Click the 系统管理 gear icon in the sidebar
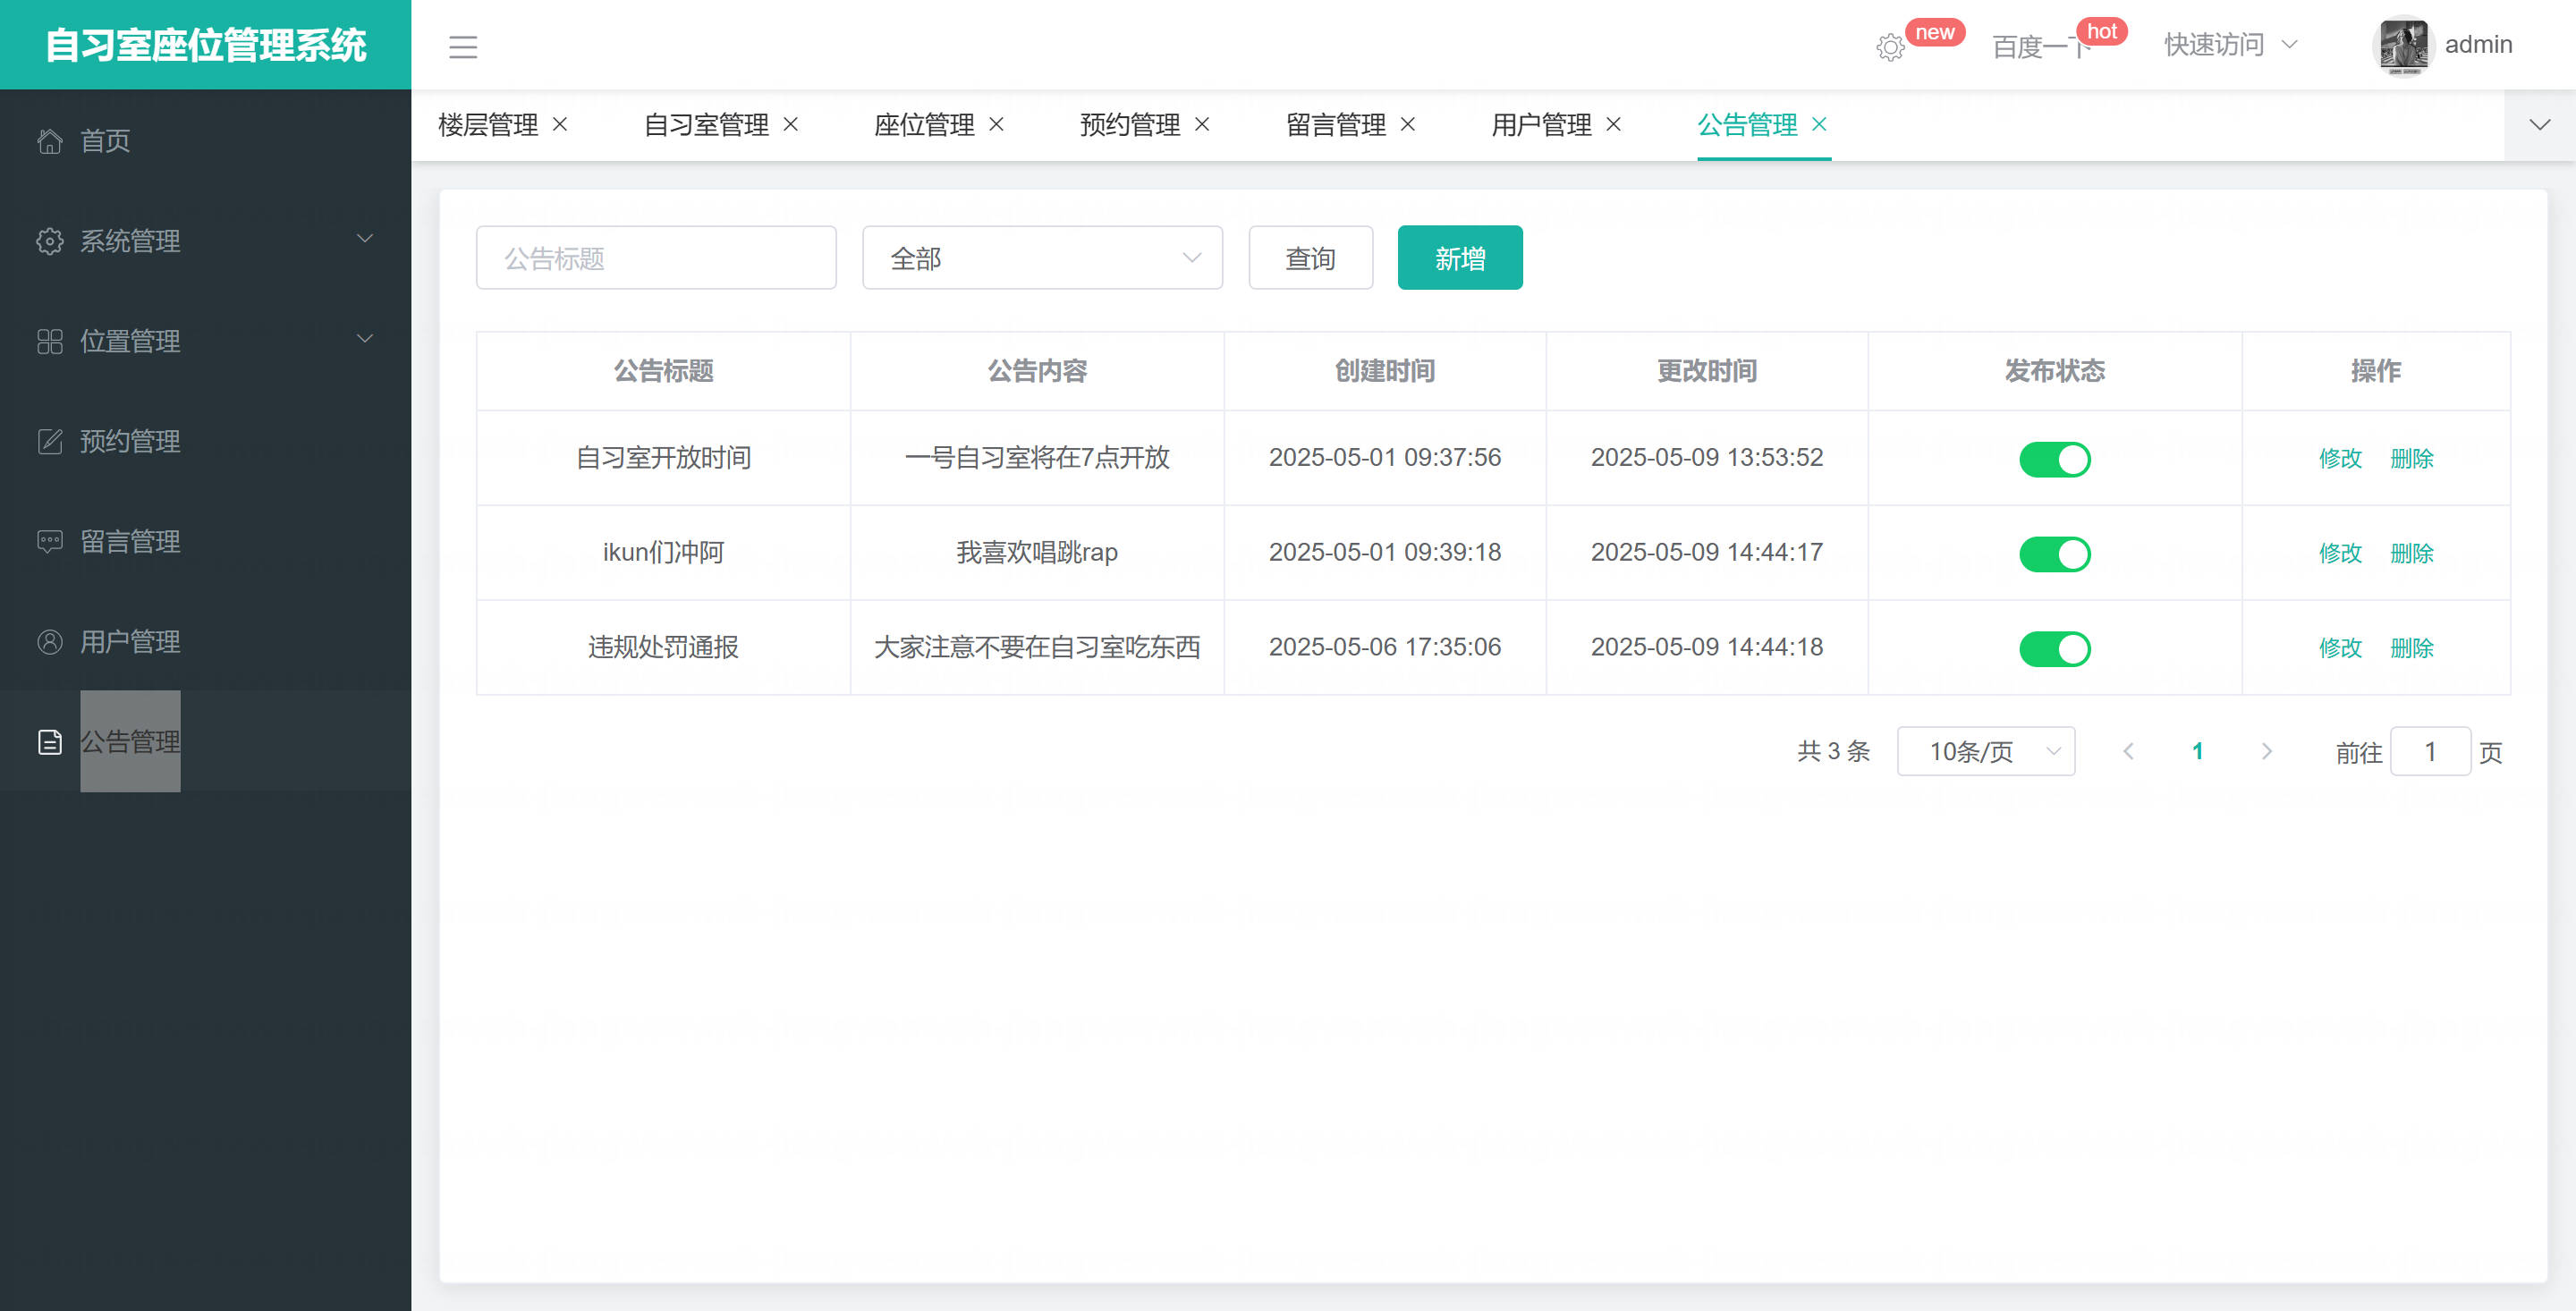Viewport: 2576px width, 1311px height. [50, 241]
